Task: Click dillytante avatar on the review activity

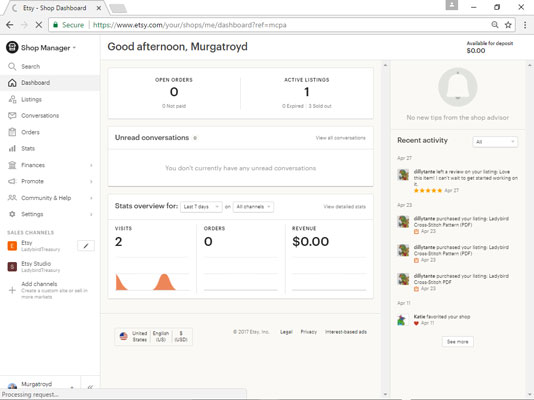Action: pos(403,175)
